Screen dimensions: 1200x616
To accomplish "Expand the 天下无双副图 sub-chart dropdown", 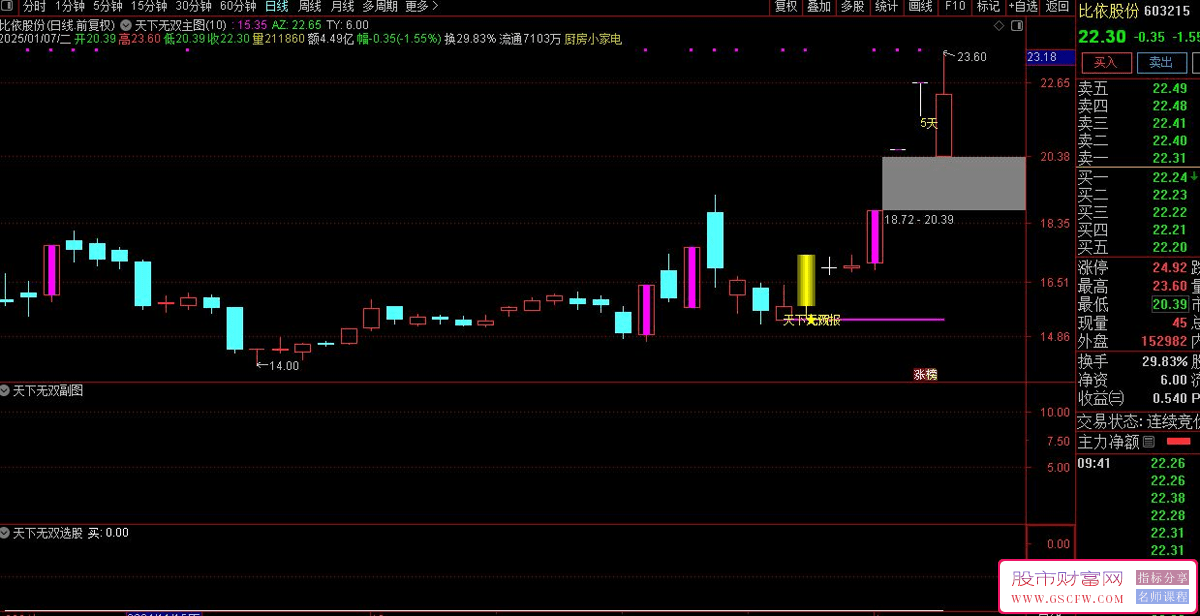I will click(6, 391).
